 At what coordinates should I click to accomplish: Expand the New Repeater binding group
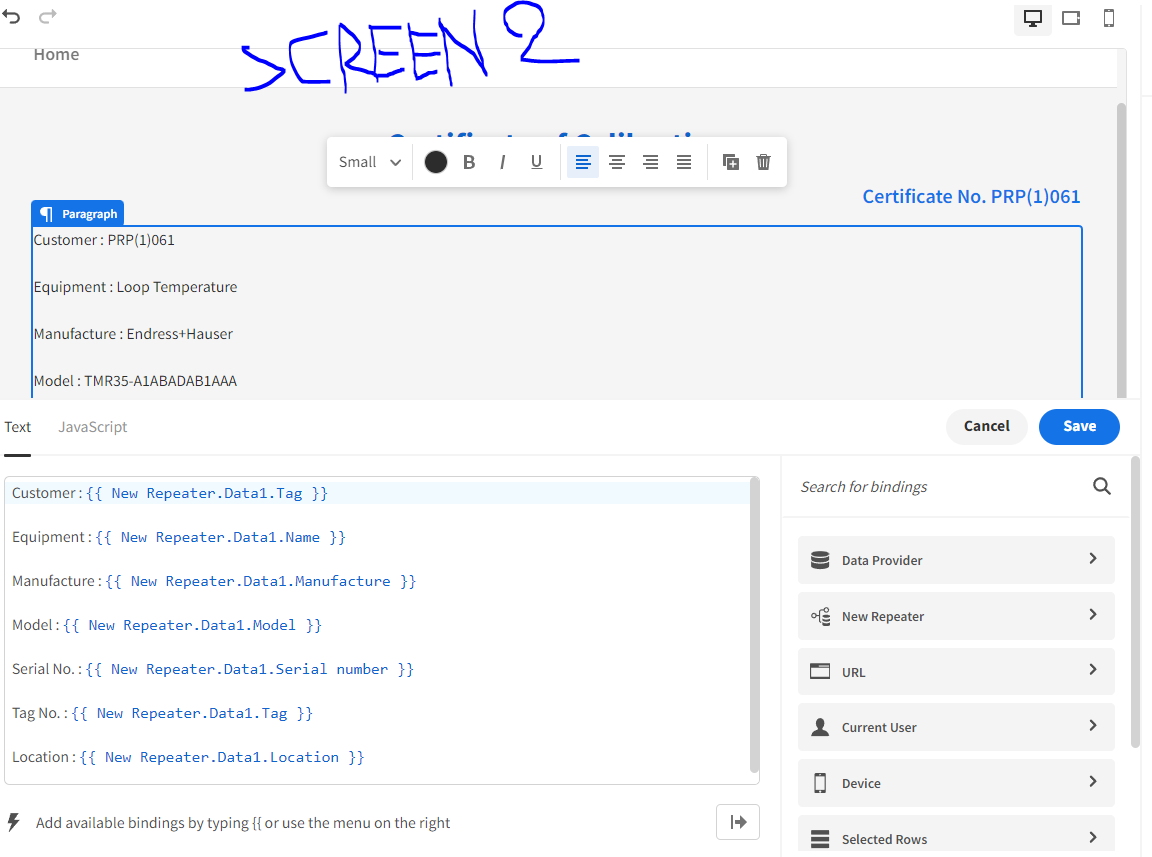955,615
